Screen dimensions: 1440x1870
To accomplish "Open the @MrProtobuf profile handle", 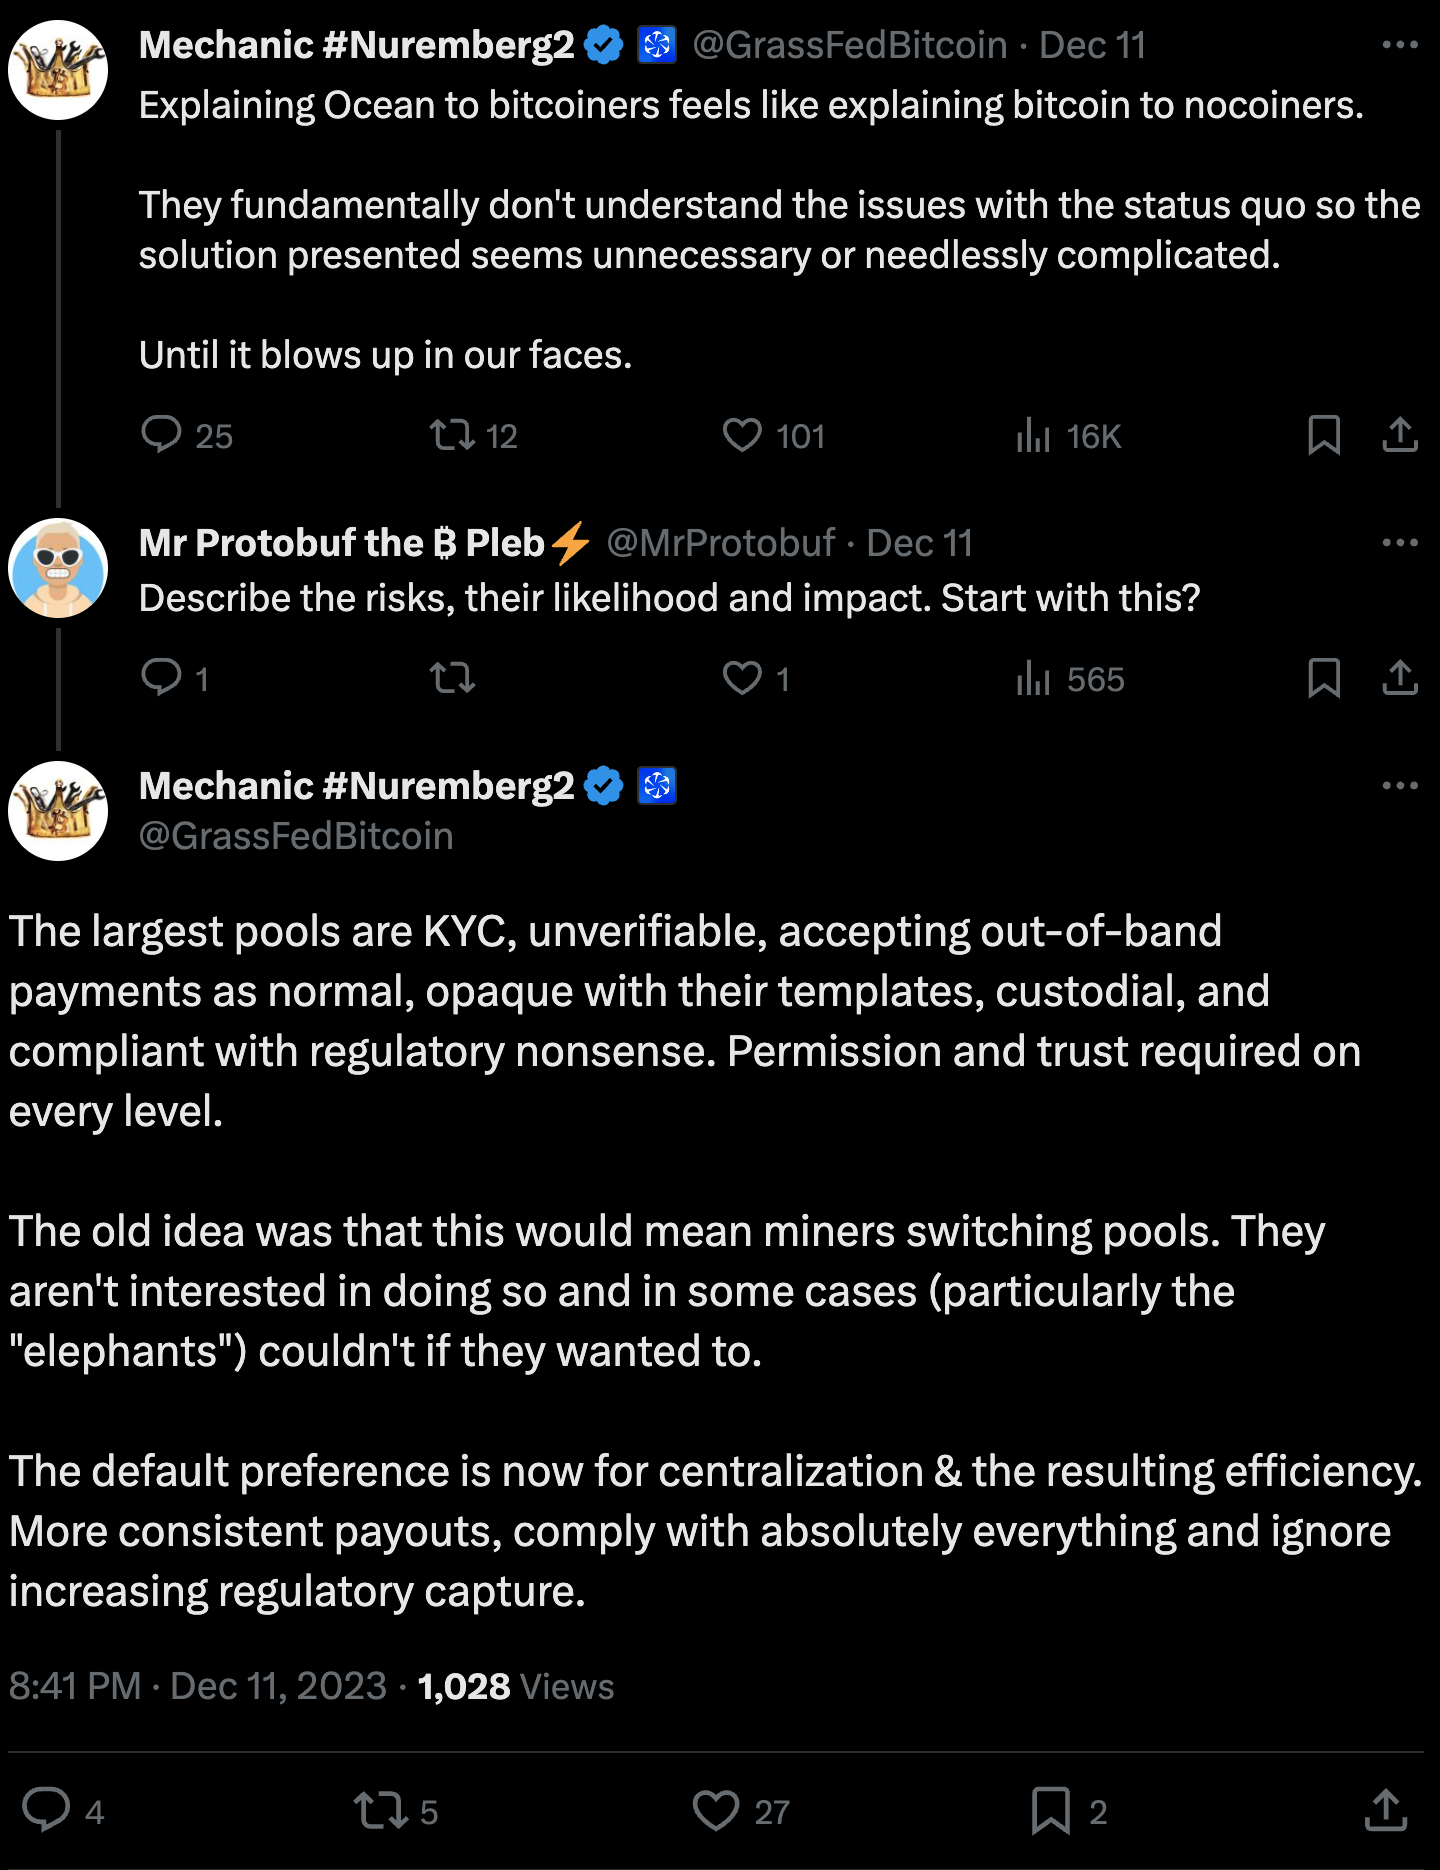I will coord(720,543).
